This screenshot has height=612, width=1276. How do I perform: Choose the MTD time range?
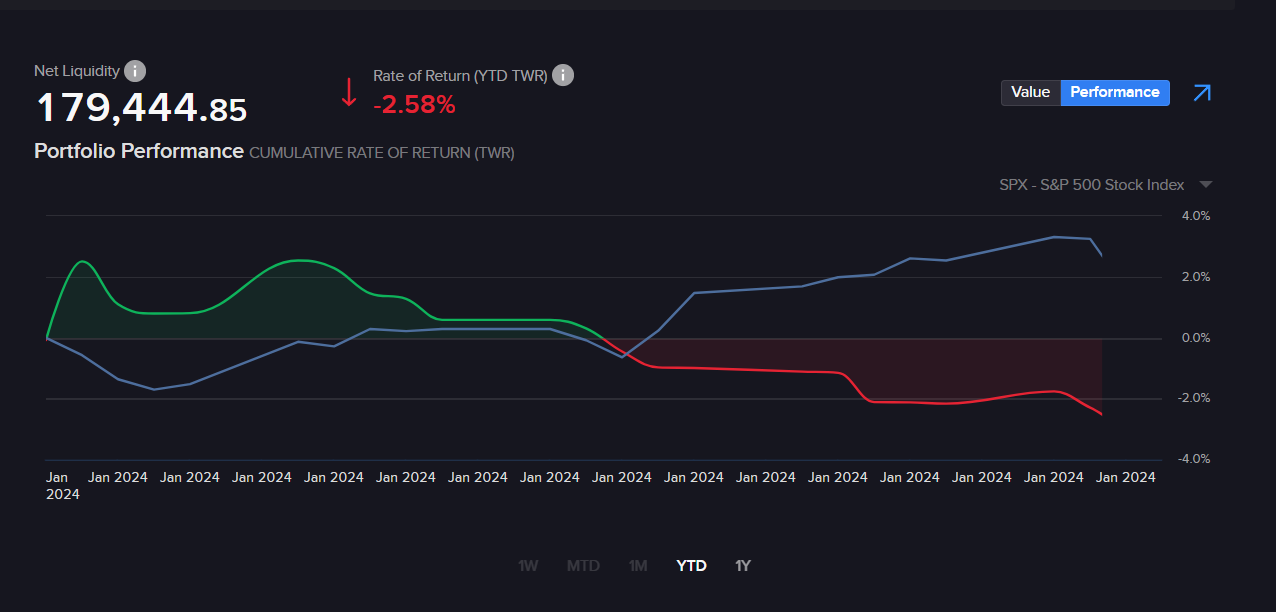pos(583,566)
